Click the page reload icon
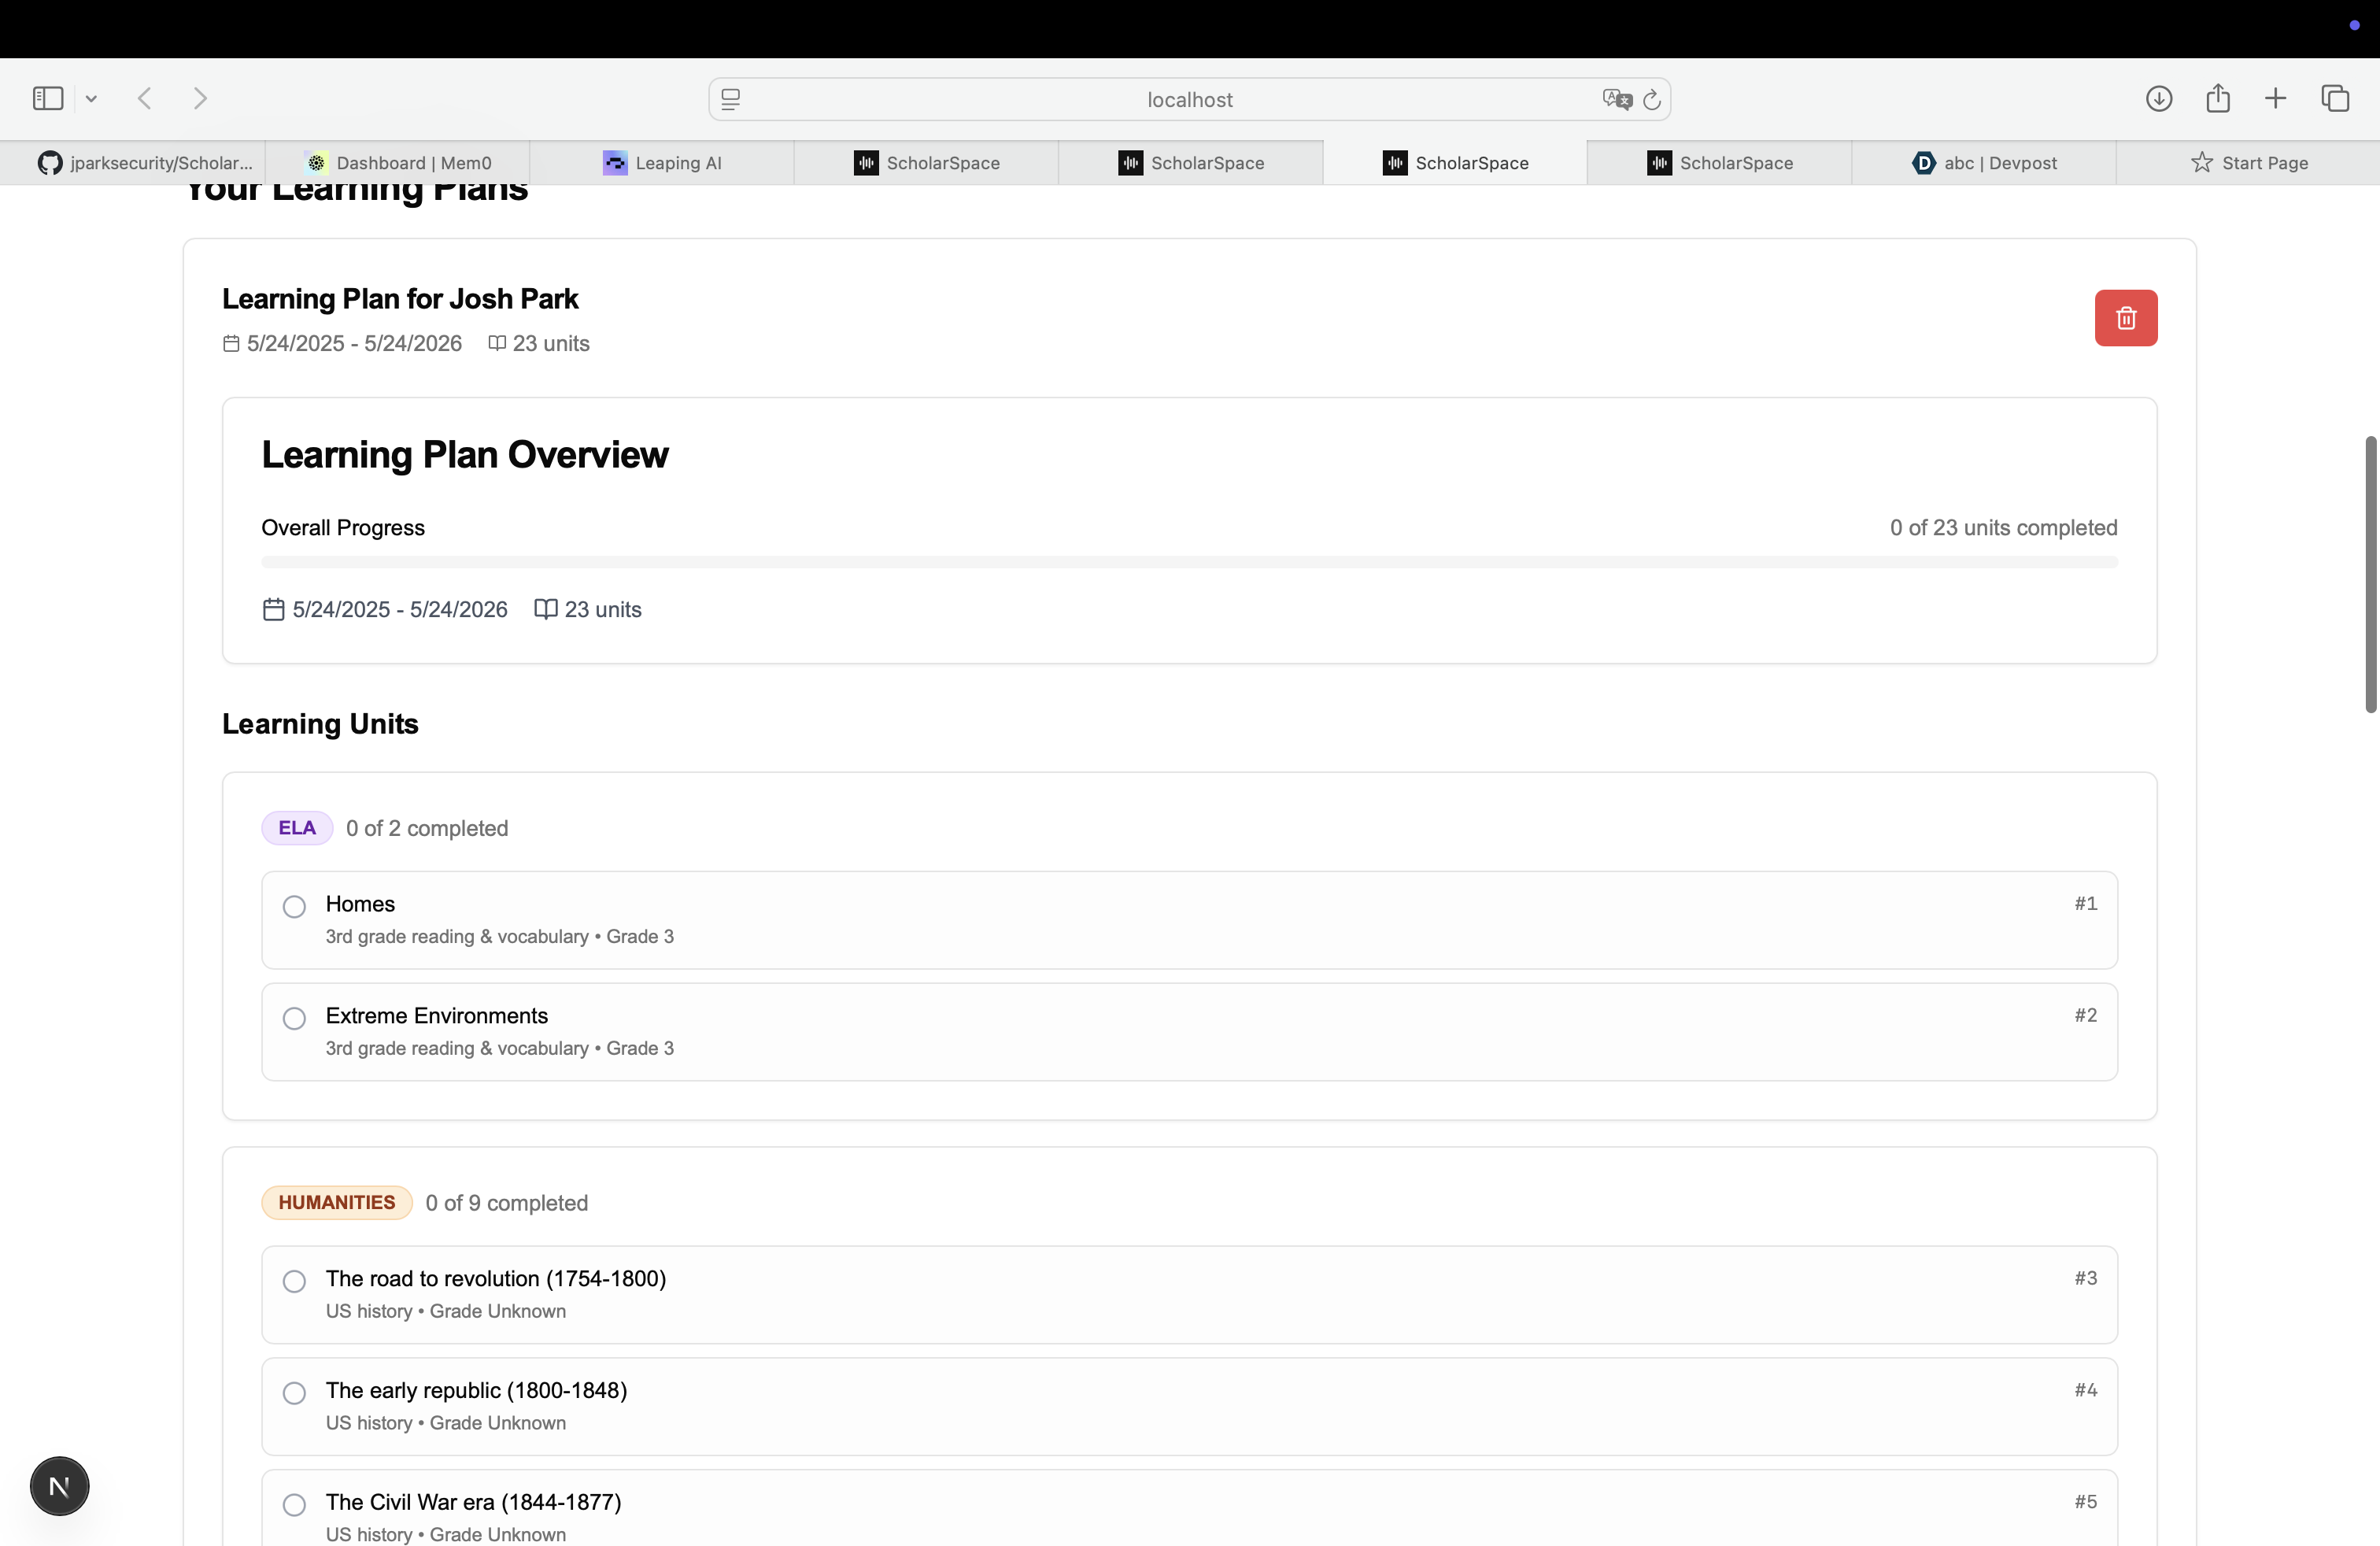 [x=1652, y=99]
